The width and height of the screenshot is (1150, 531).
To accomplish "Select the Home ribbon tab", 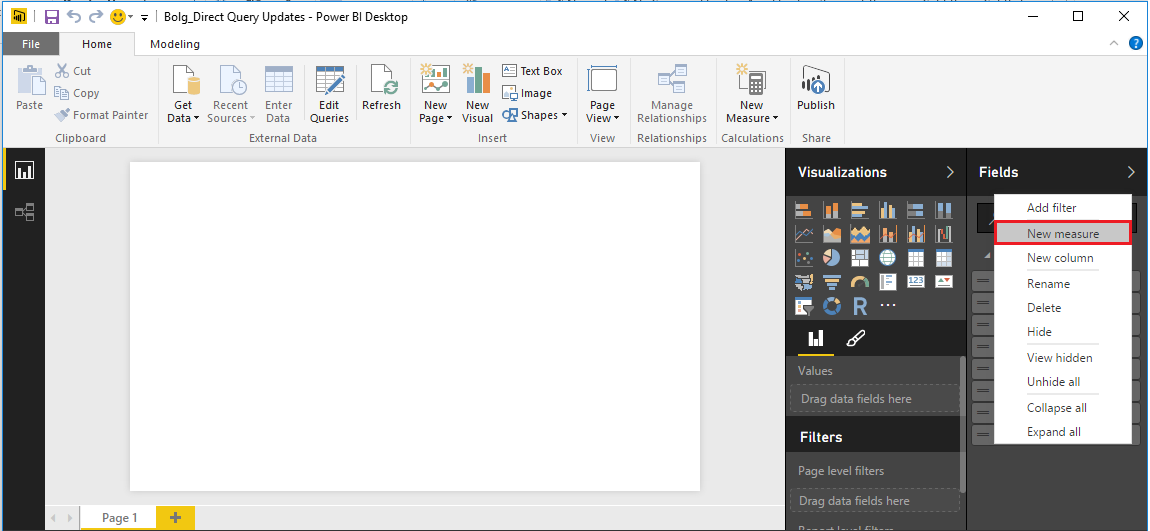I will pos(97,44).
